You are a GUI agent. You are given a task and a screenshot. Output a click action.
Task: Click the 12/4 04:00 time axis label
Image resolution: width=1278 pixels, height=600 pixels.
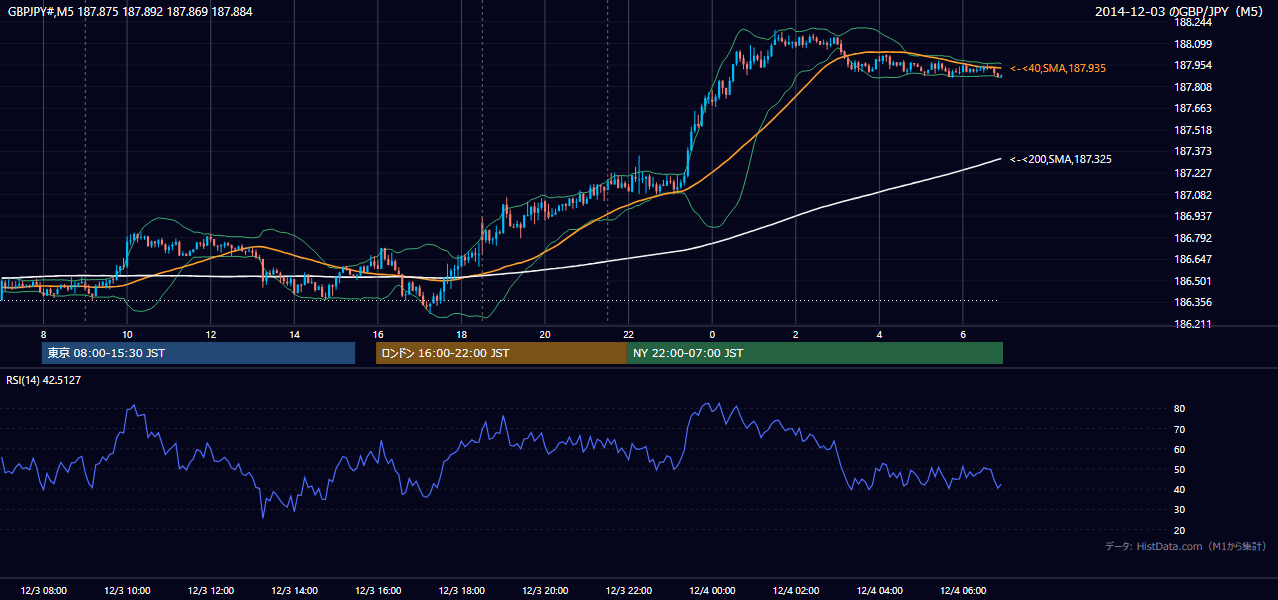[x=880, y=590]
